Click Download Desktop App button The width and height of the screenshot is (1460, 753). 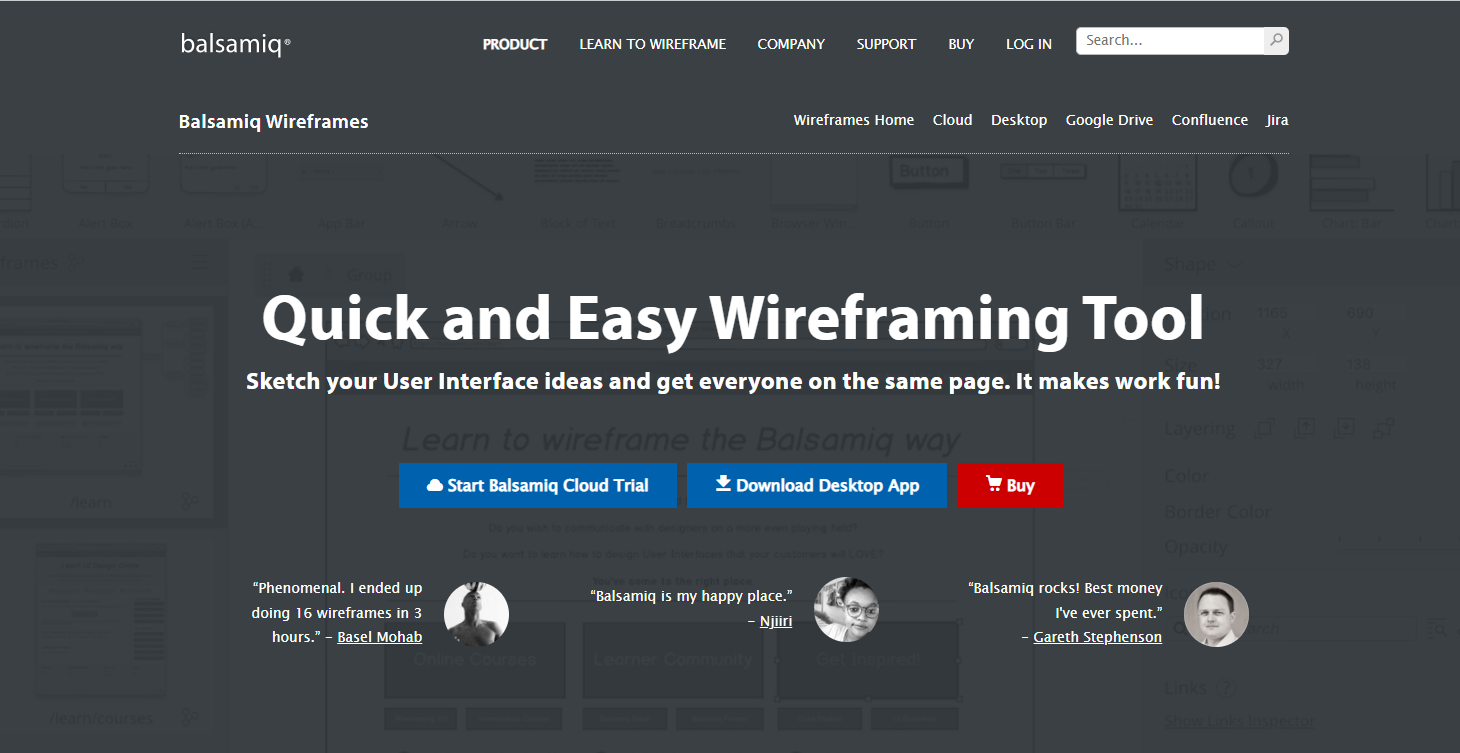(x=817, y=485)
